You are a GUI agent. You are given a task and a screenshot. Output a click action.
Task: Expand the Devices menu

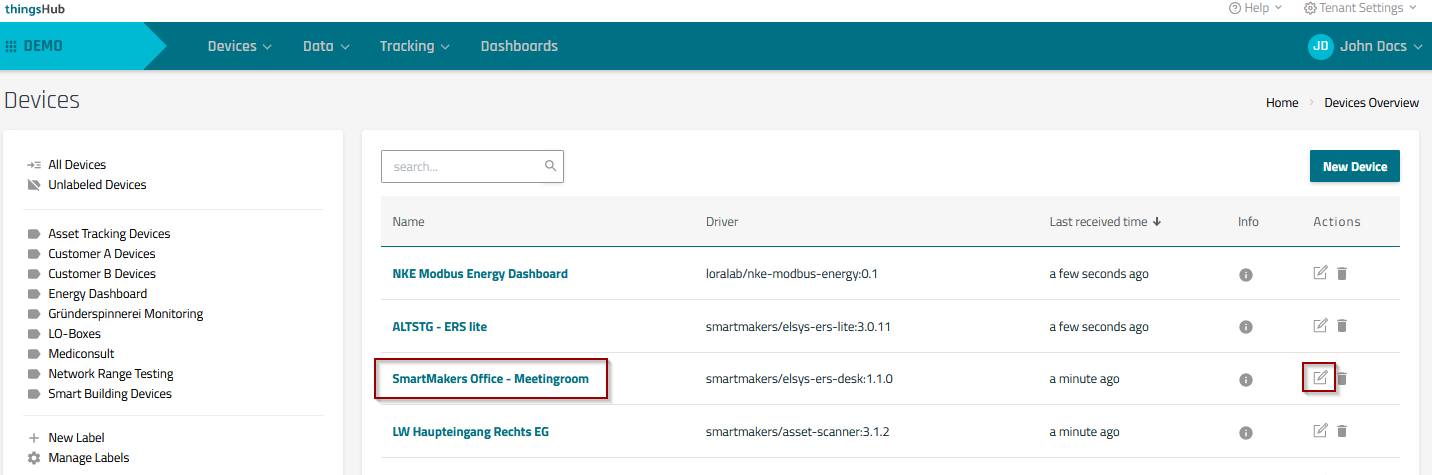coord(239,46)
